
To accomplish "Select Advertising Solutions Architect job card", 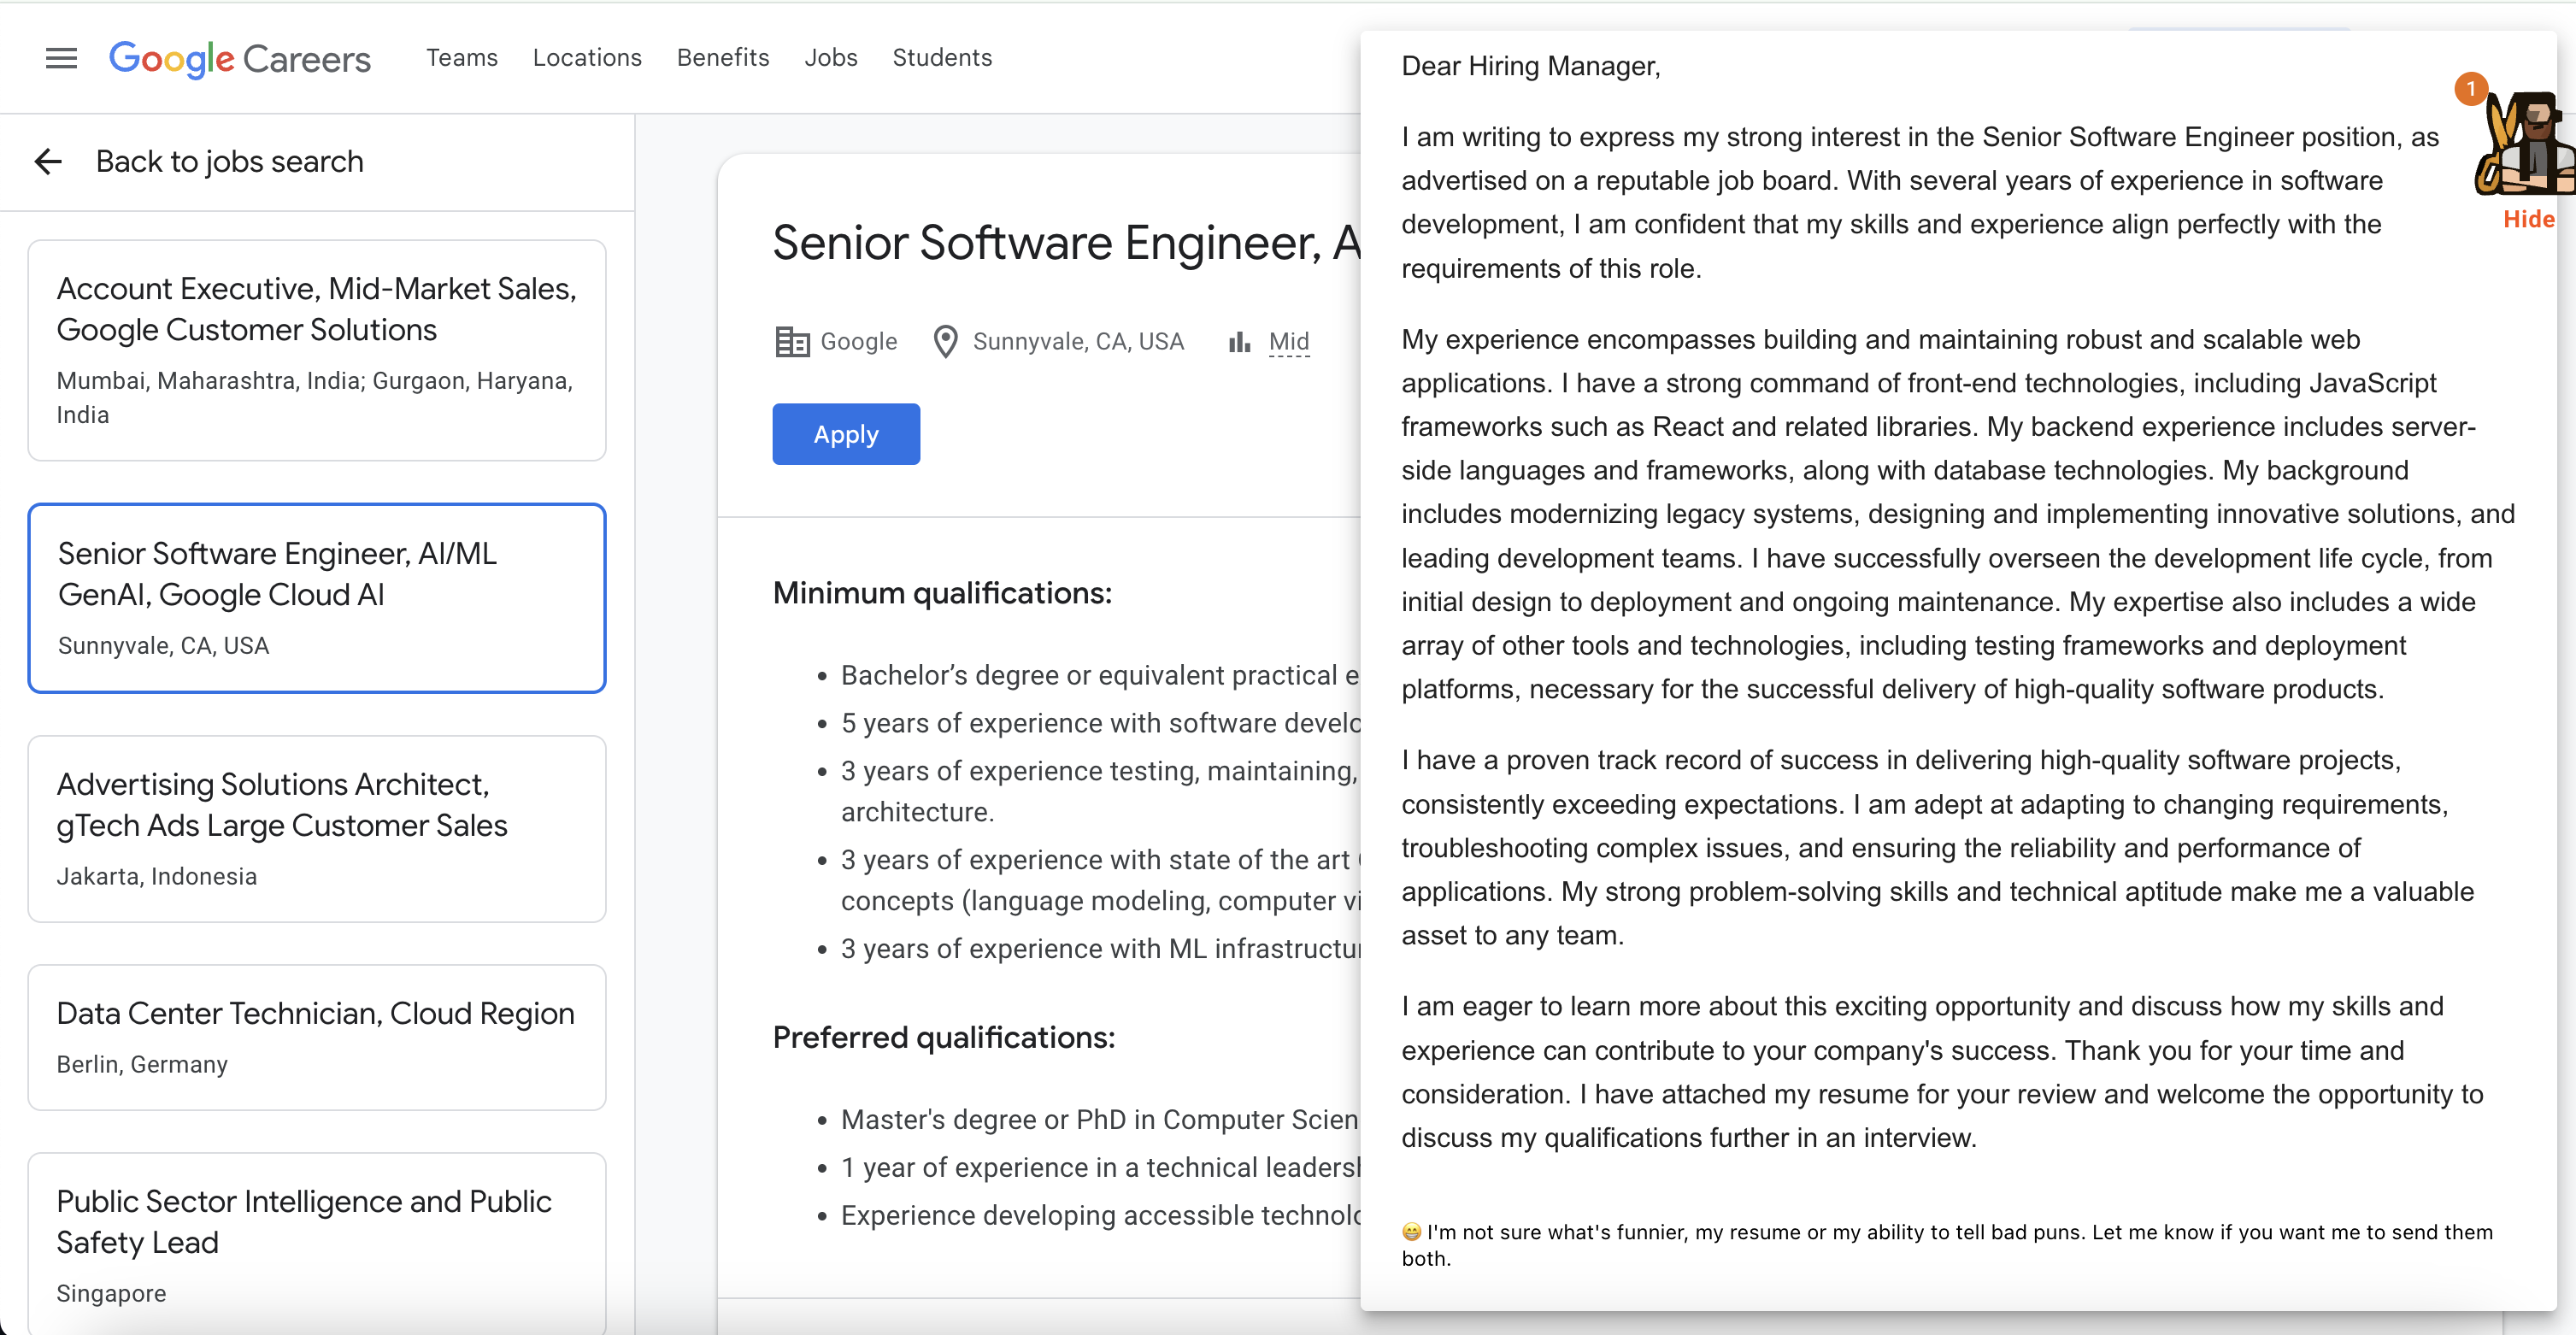I will pos(316,828).
